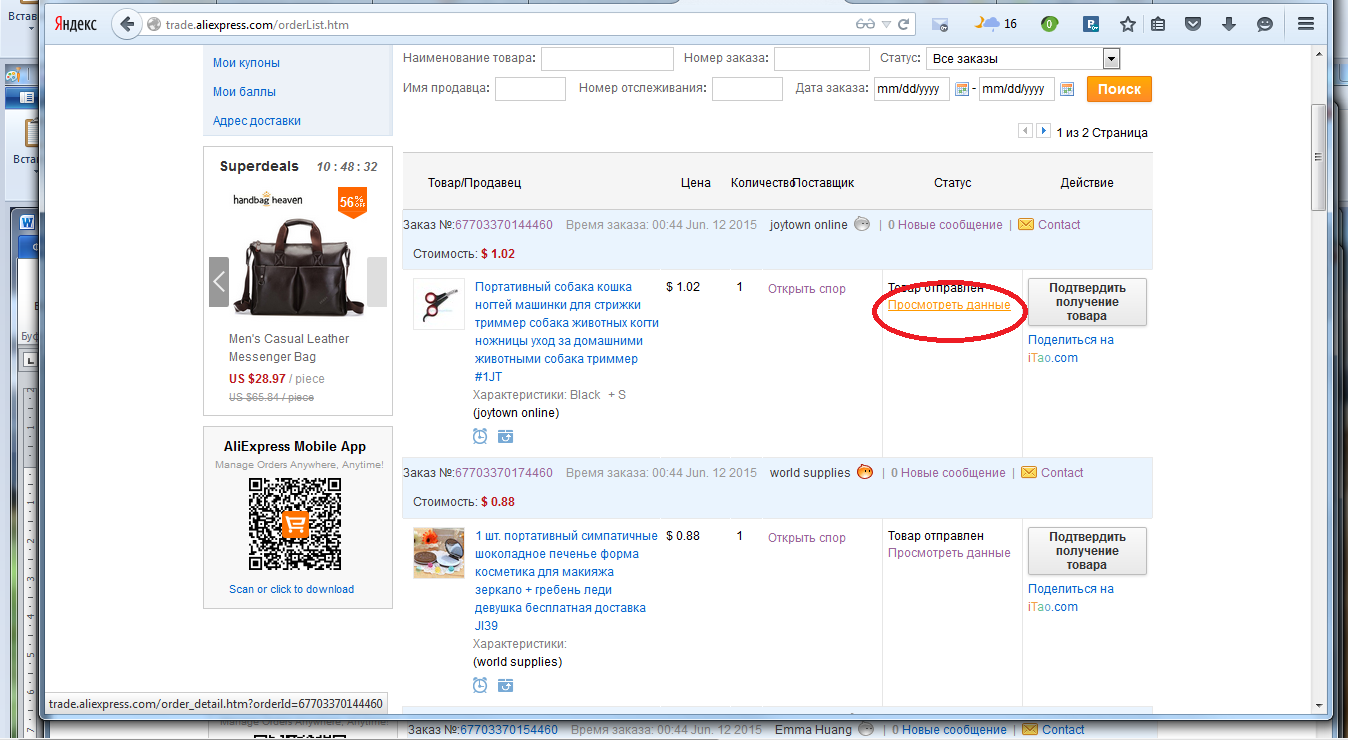Click 'Scan or click to download' link

click(x=291, y=589)
